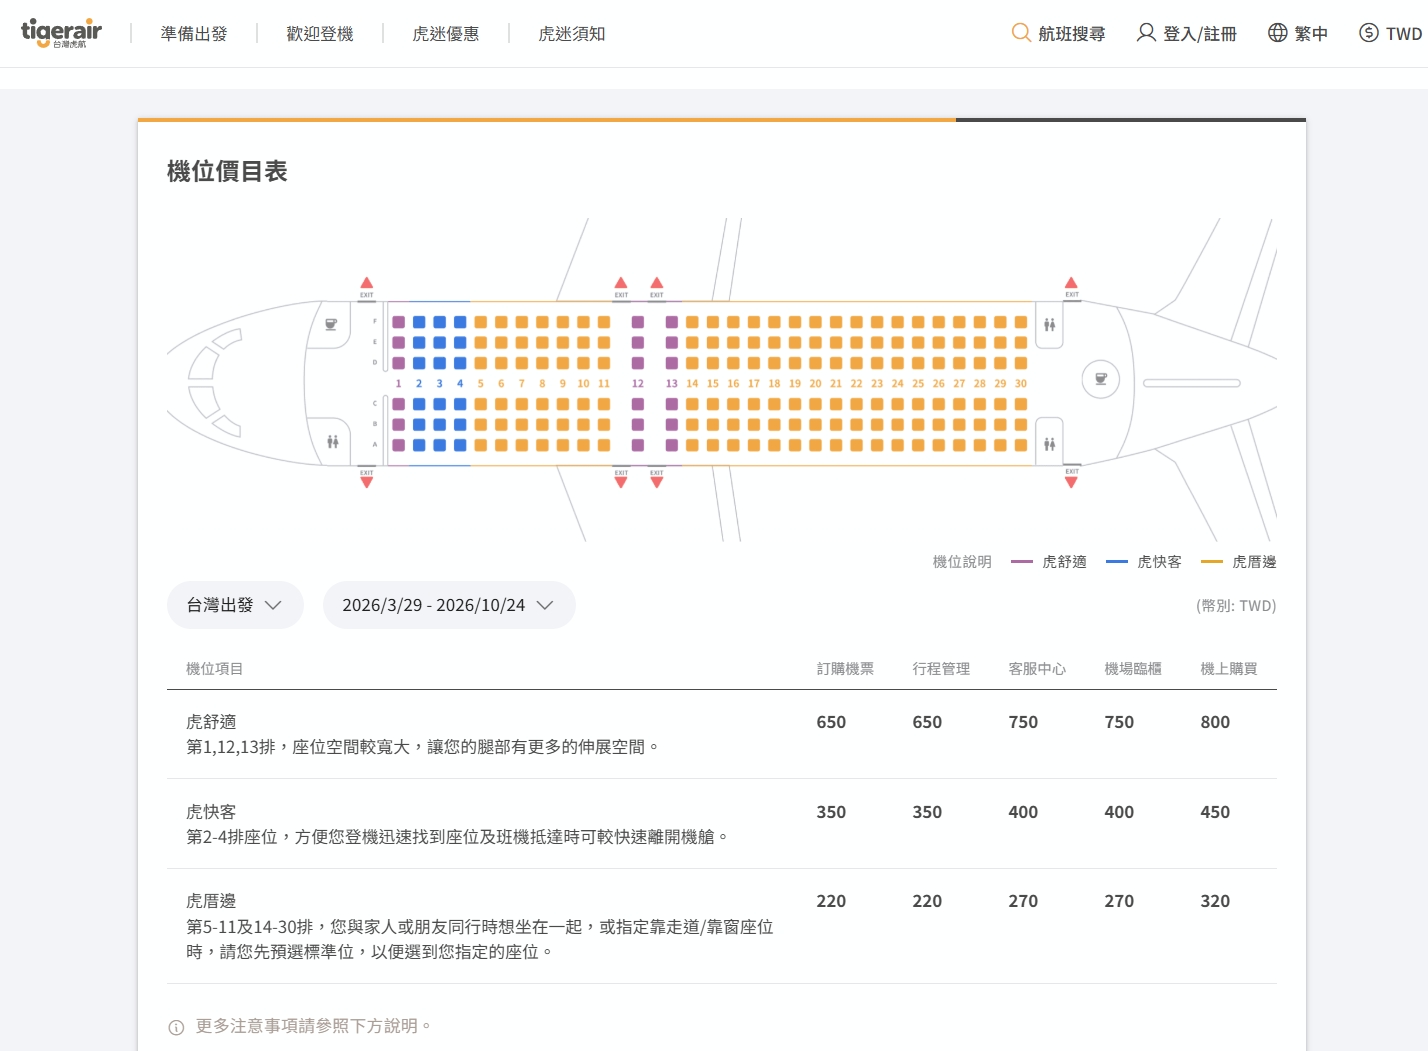This screenshot has width=1428, height=1051.
Task: Click the 450 price in 虎快客 row
Action: click(1215, 812)
